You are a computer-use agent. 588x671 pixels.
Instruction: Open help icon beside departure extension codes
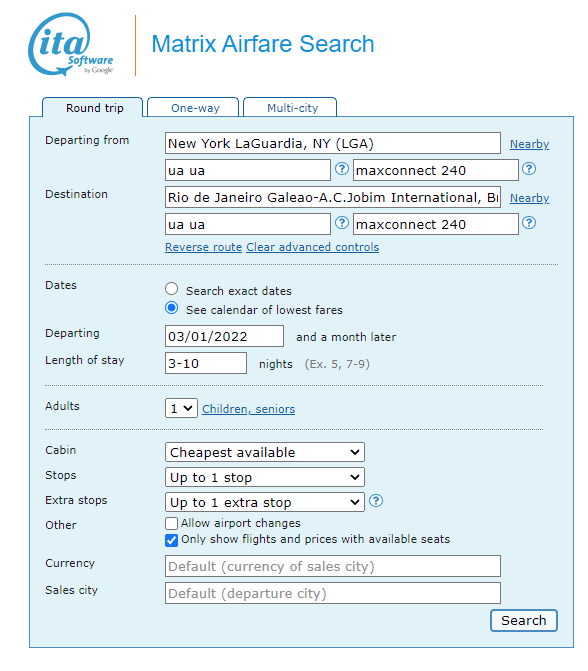(529, 169)
